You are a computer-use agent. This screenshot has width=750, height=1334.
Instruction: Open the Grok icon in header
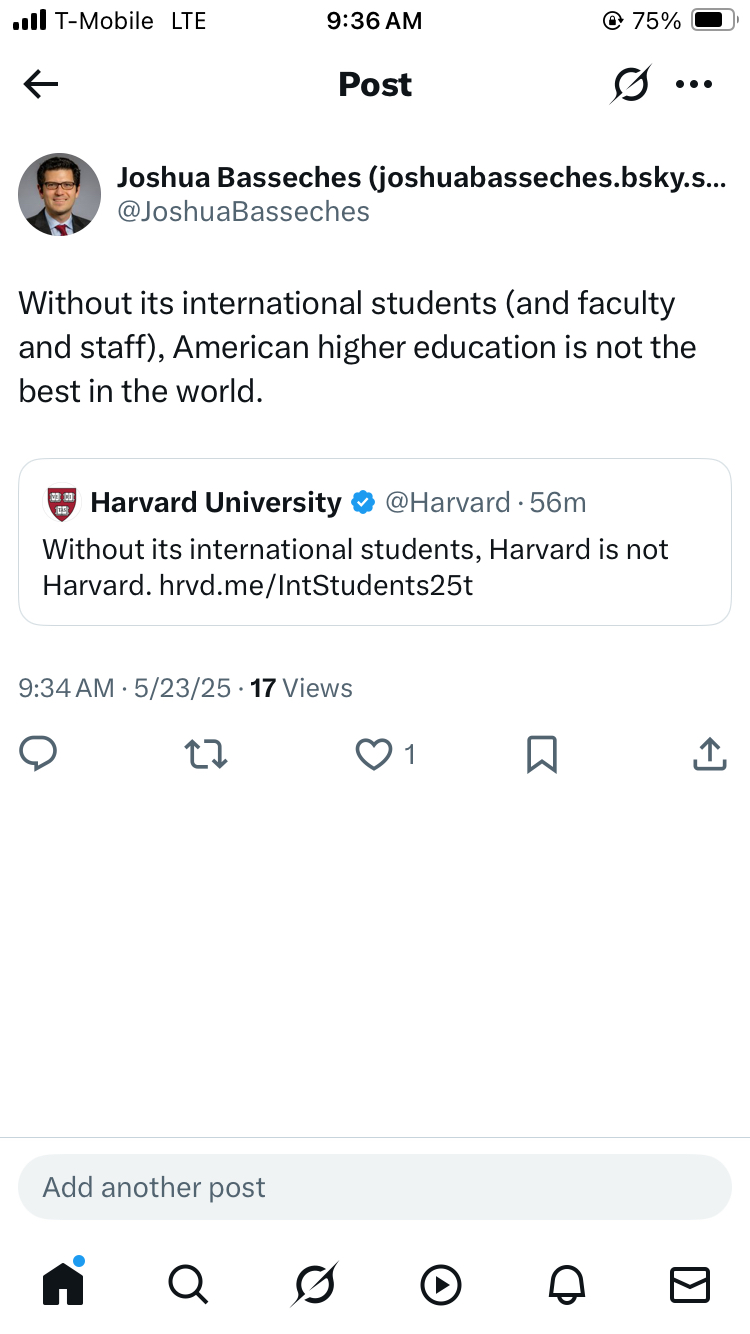tap(631, 85)
